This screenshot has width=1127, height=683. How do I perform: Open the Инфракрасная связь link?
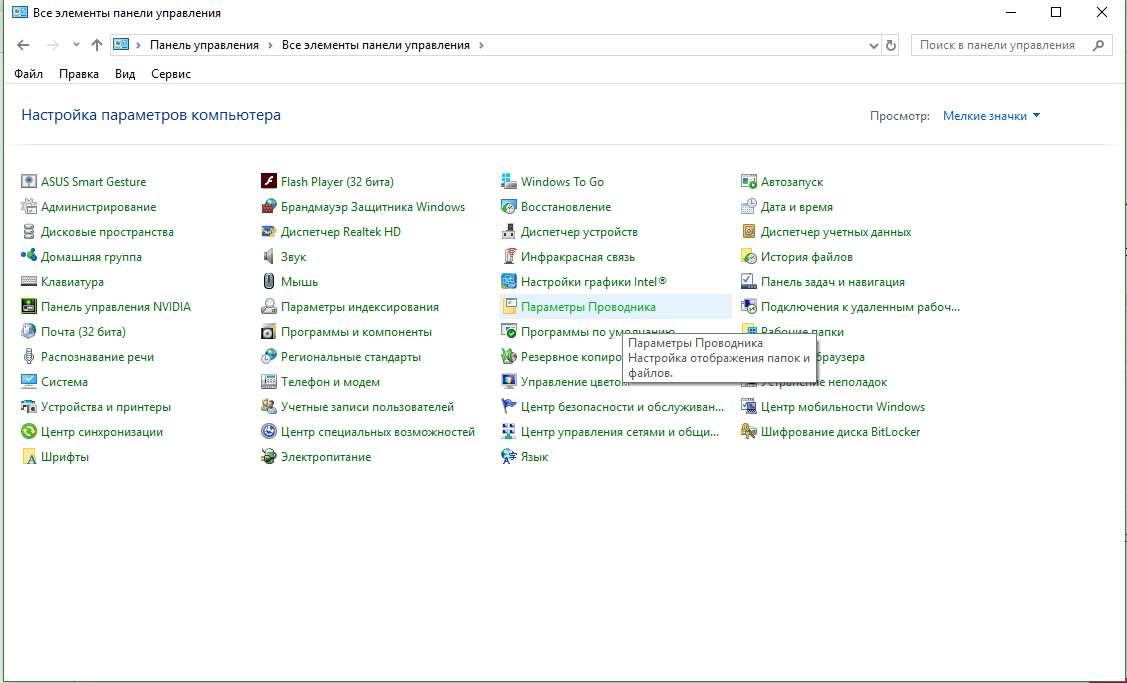pyautogui.click(x=578, y=257)
